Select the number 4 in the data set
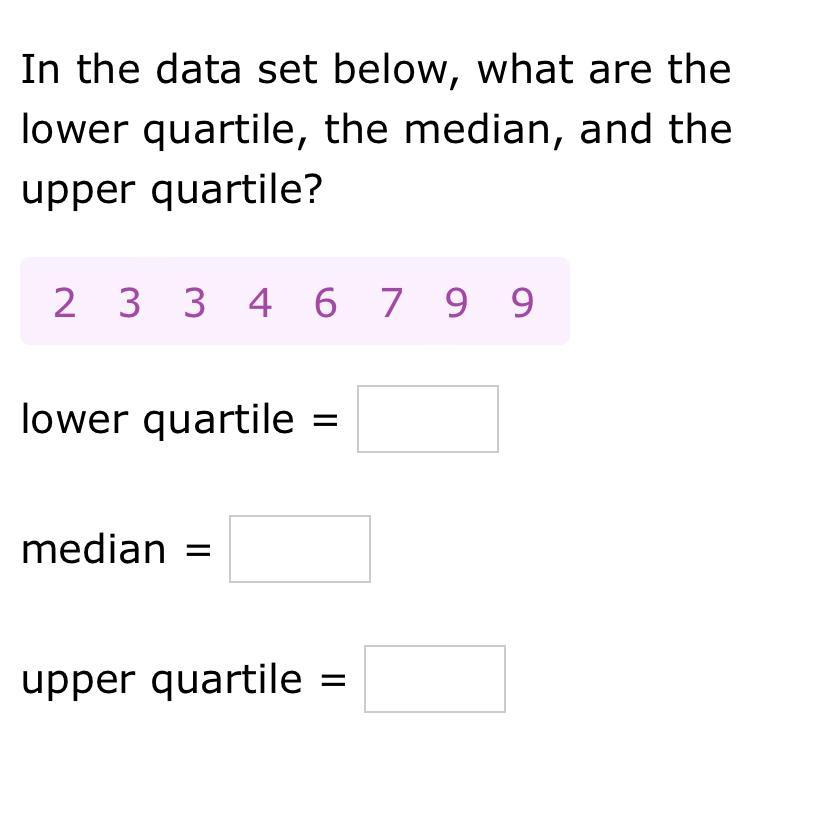 click(260, 303)
